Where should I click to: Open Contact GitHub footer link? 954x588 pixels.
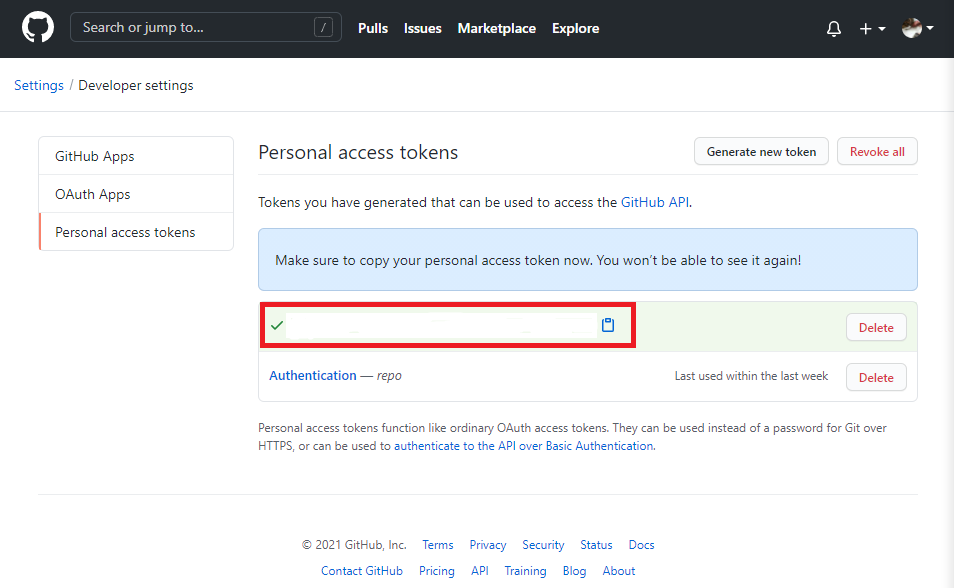(362, 571)
